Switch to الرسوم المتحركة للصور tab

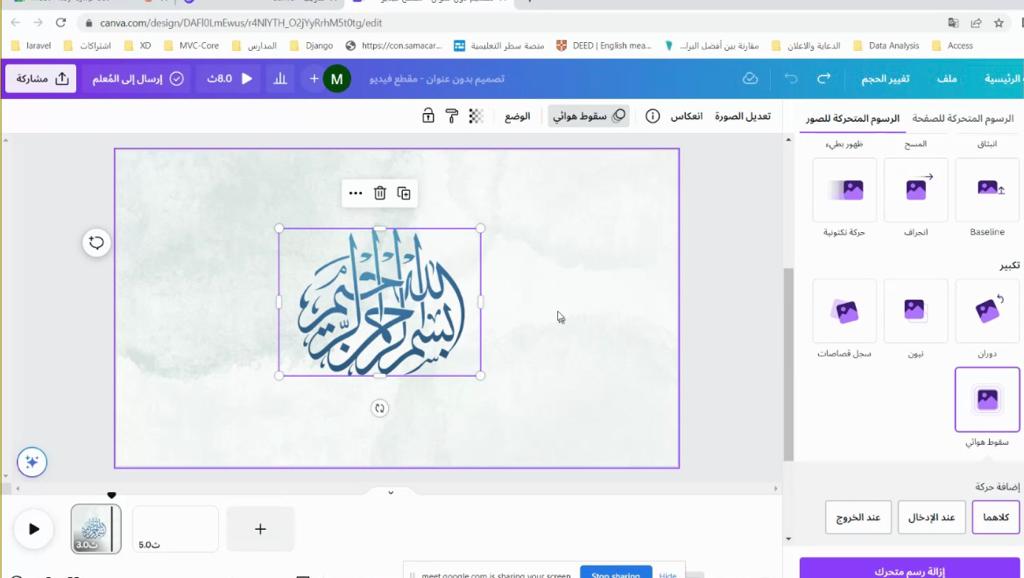852,118
